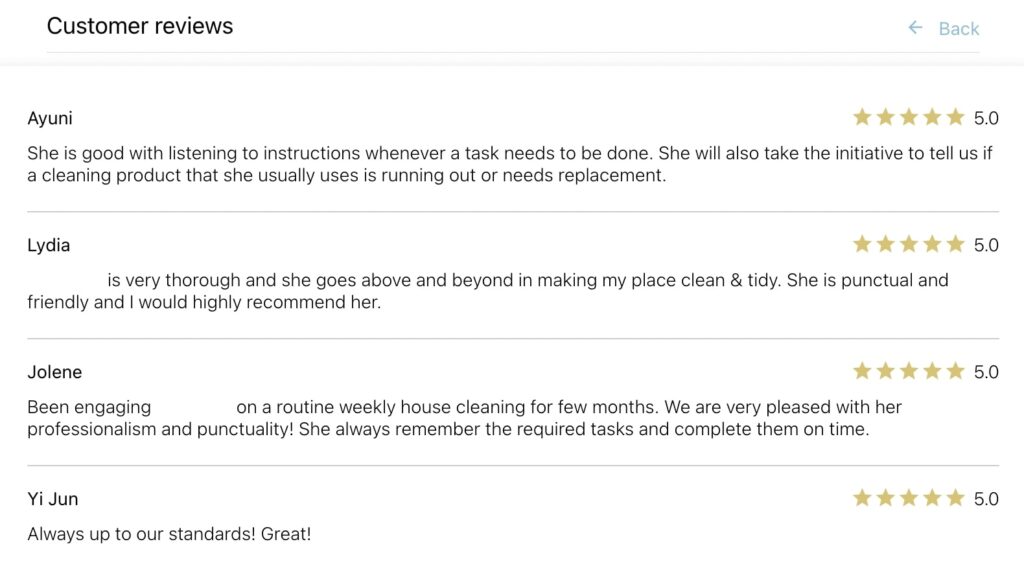Screen dimensions: 1024x566
Task: Go back using the Back link
Action: [x=958, y=29]
